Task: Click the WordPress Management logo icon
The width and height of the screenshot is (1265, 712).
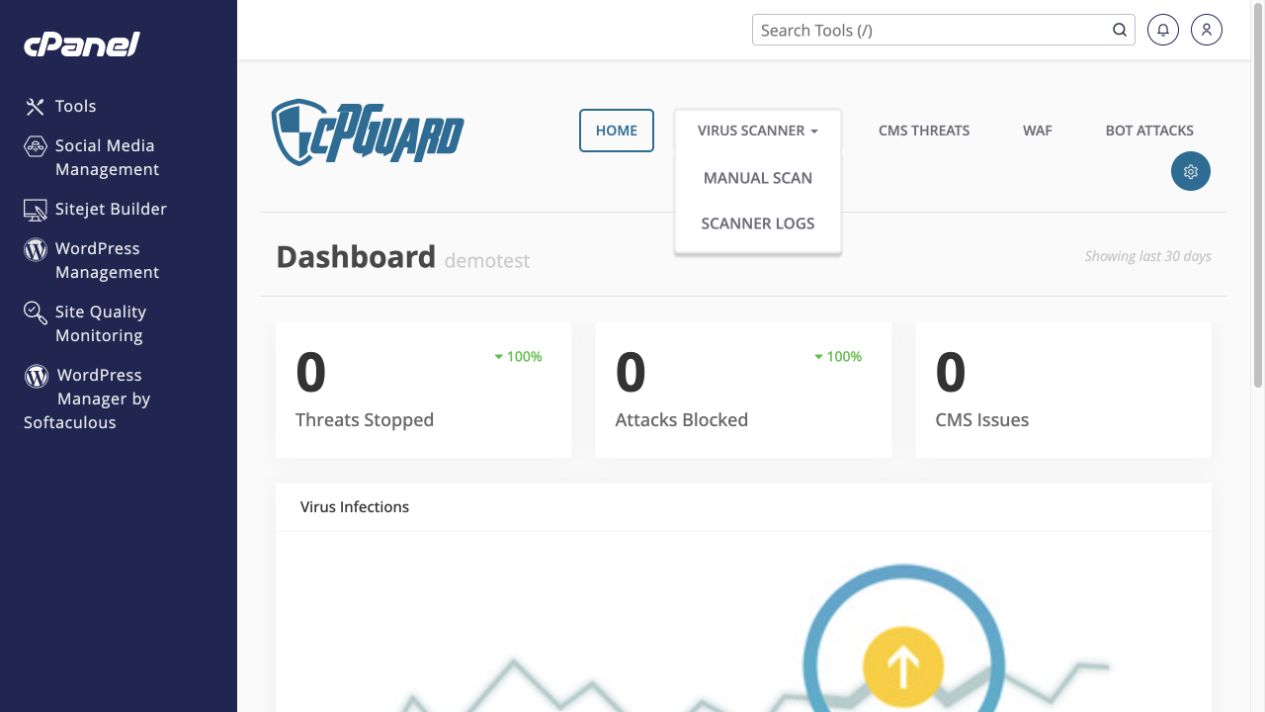Action: tap(35, 249)
